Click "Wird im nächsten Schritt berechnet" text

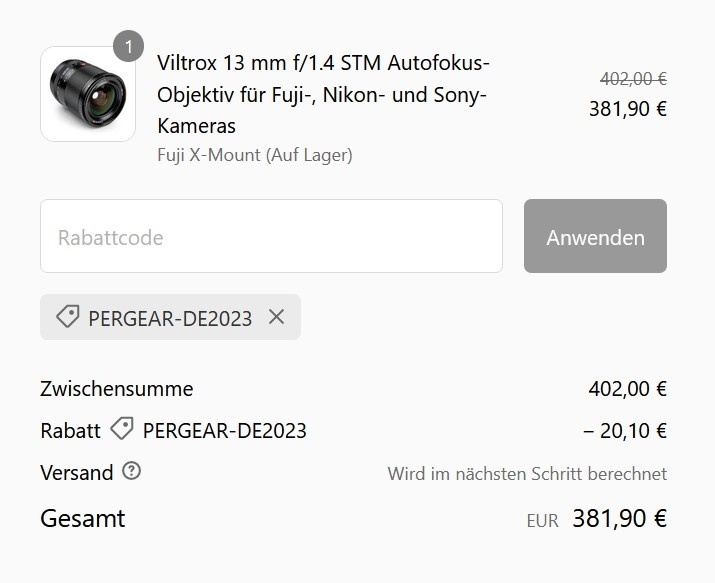click(x=527, y=473)
